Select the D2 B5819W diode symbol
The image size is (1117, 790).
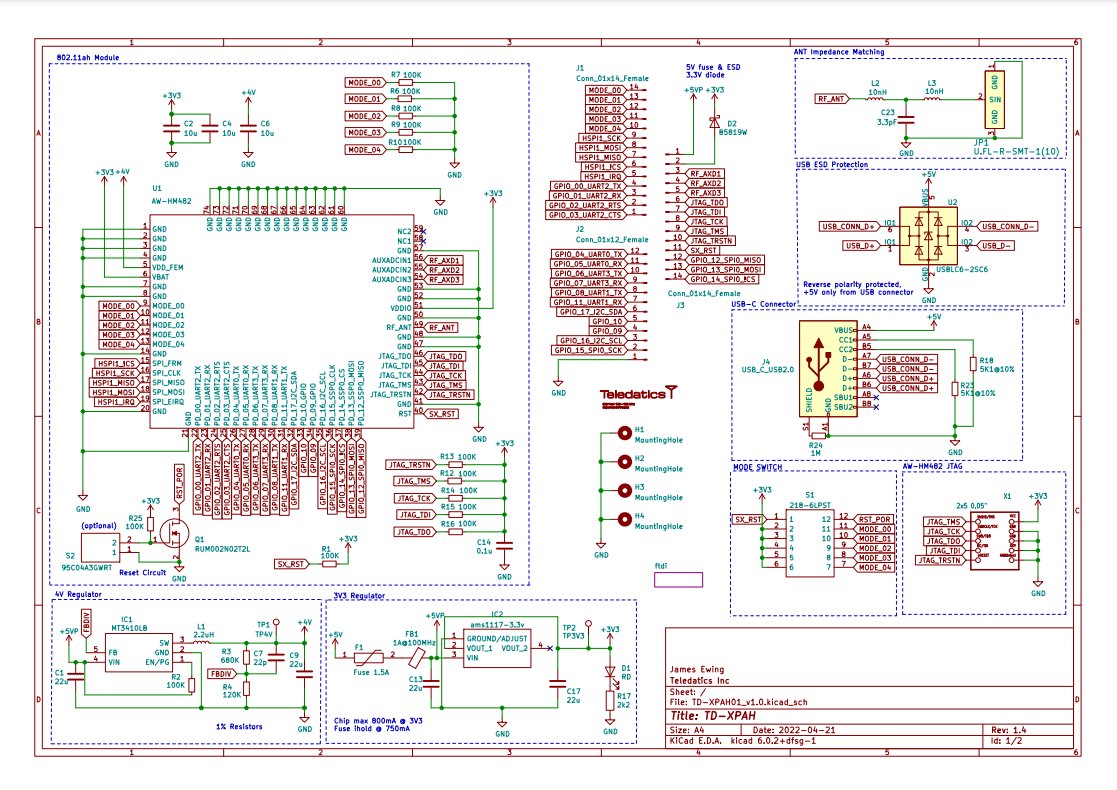[715, 123]
